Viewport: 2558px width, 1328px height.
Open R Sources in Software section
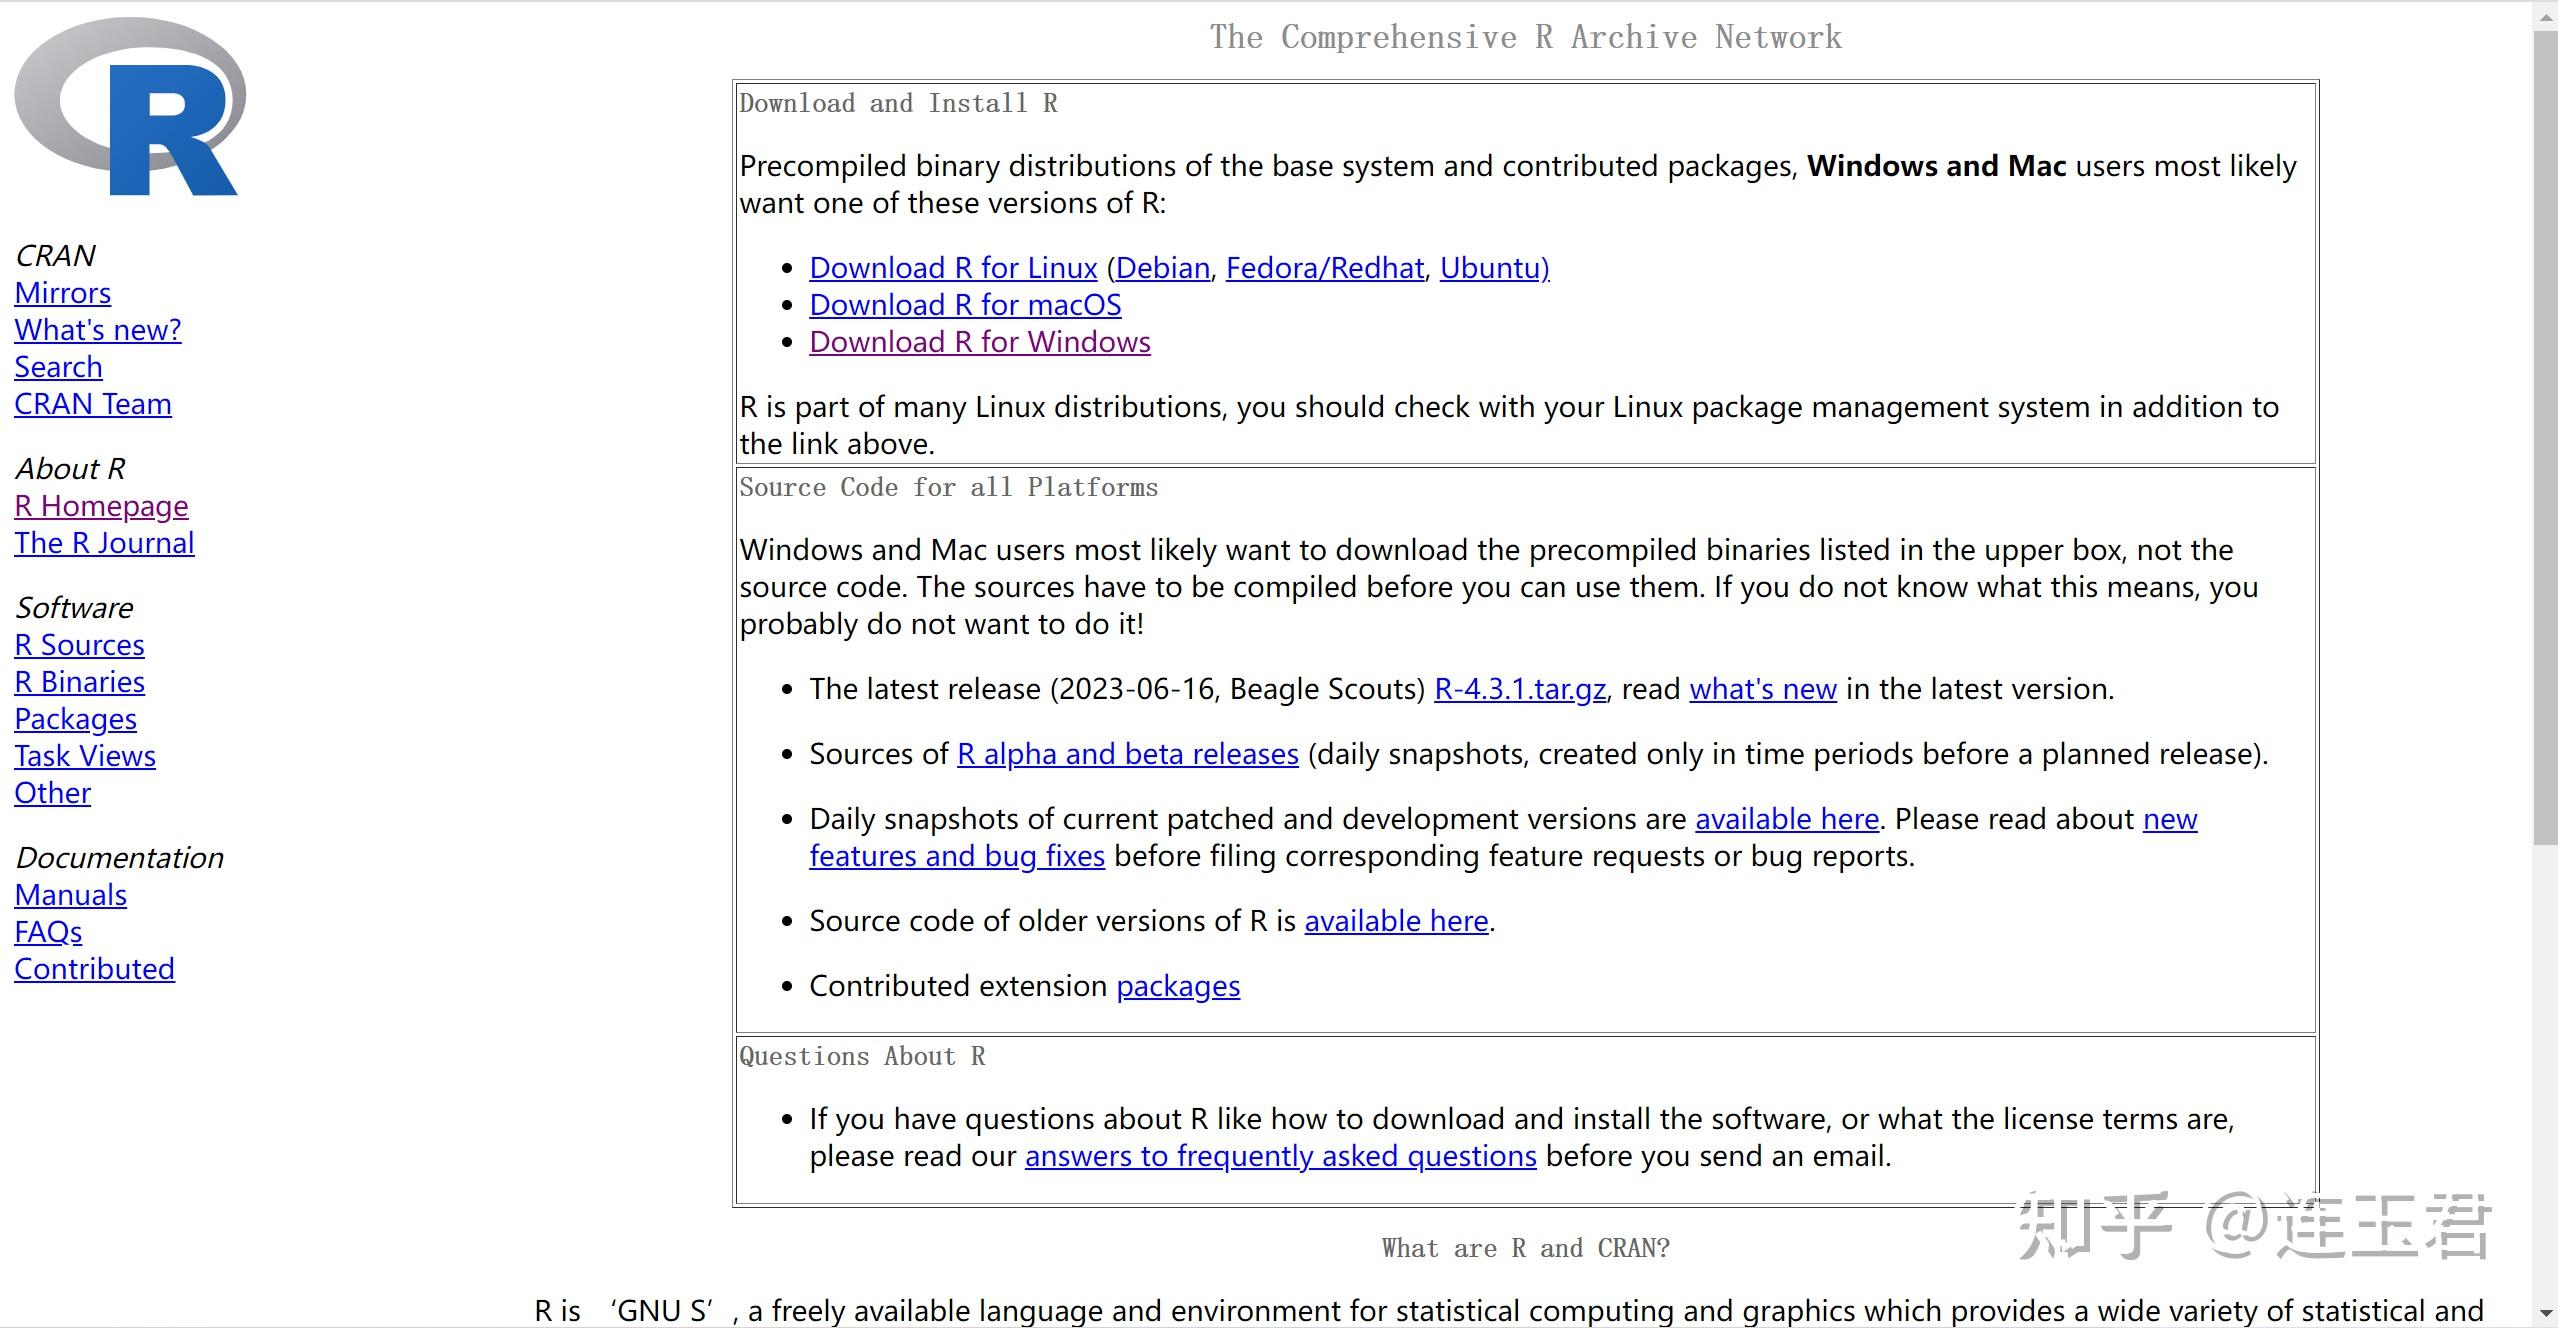click(79, 645)
